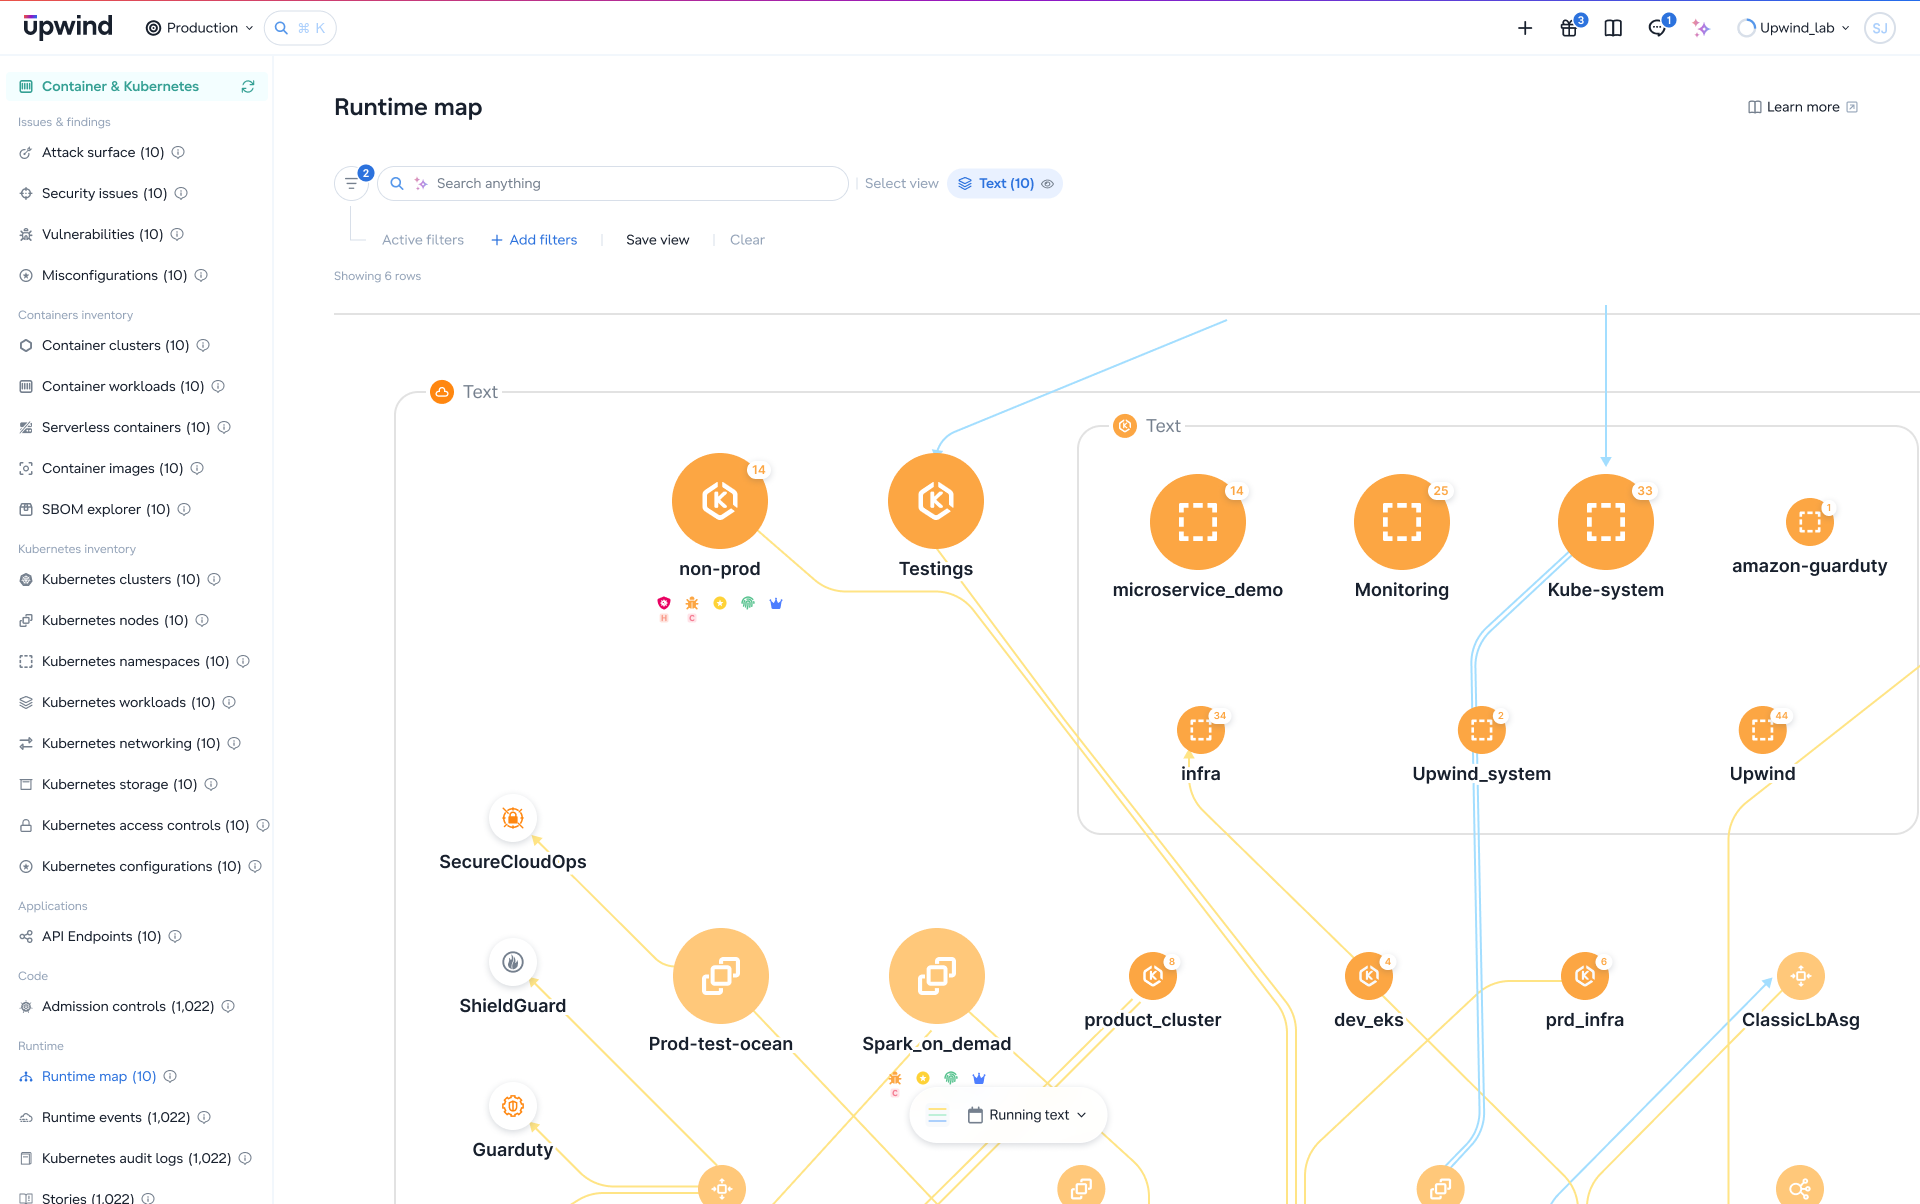Open the filter options icon button
The image size is (1920, 1204).
tap(351, 184)
